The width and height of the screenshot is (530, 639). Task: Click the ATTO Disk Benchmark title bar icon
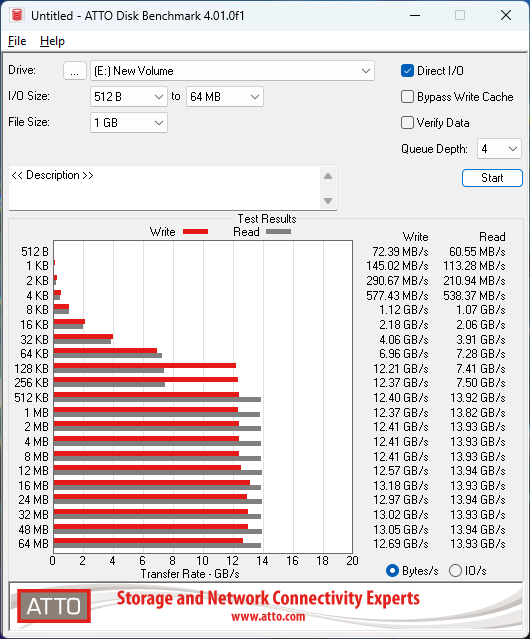tap(17, 15)
